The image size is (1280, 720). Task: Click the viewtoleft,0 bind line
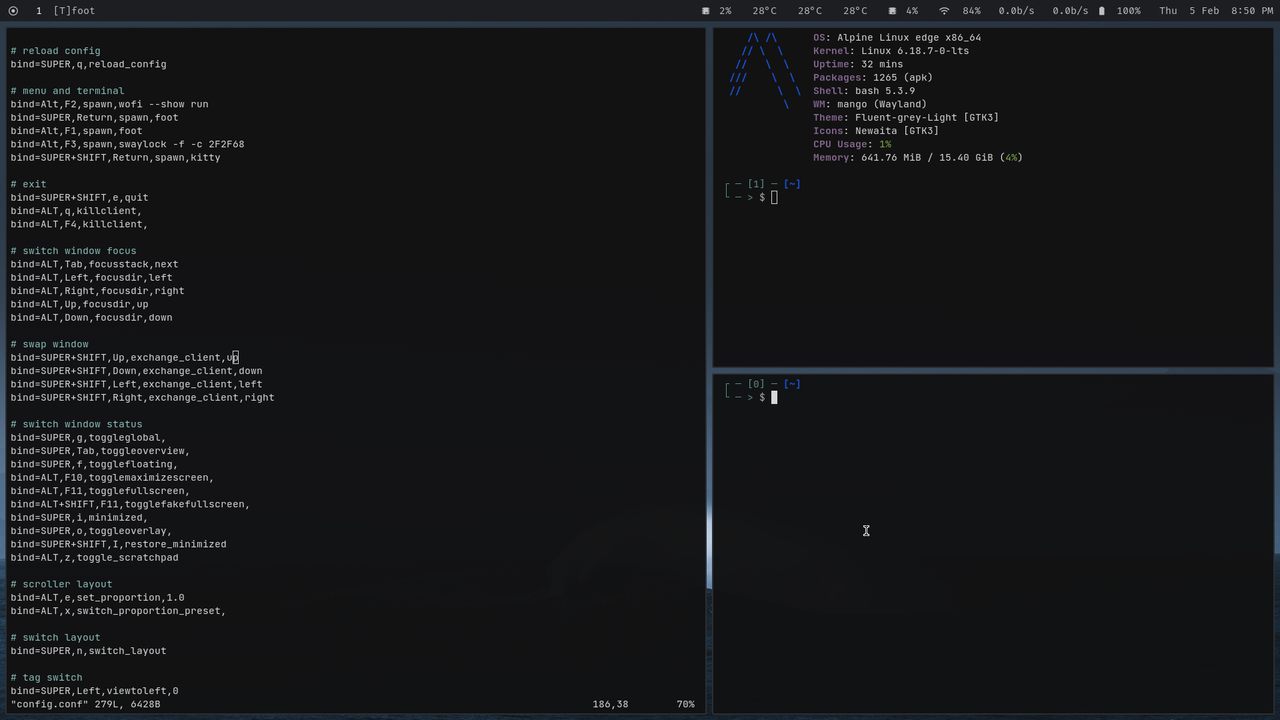click(95, 691)
